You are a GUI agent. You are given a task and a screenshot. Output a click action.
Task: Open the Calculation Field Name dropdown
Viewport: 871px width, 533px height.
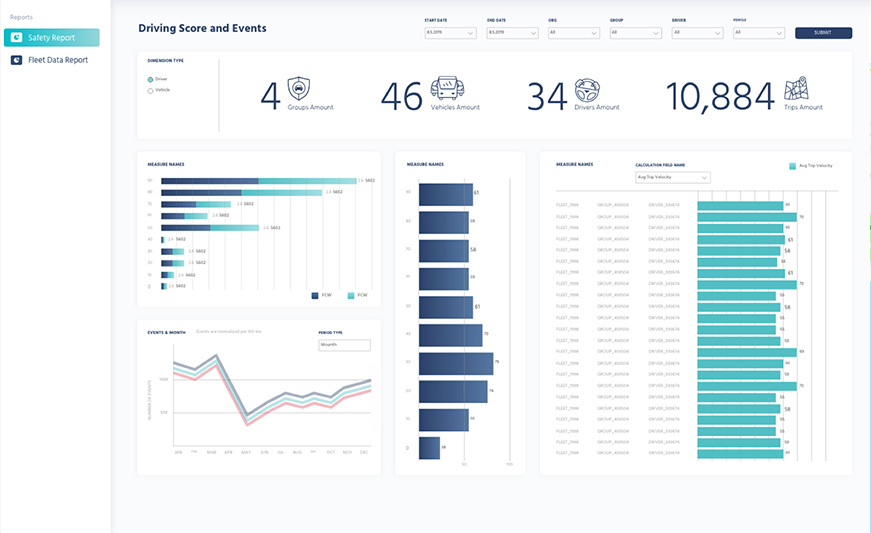673,177
